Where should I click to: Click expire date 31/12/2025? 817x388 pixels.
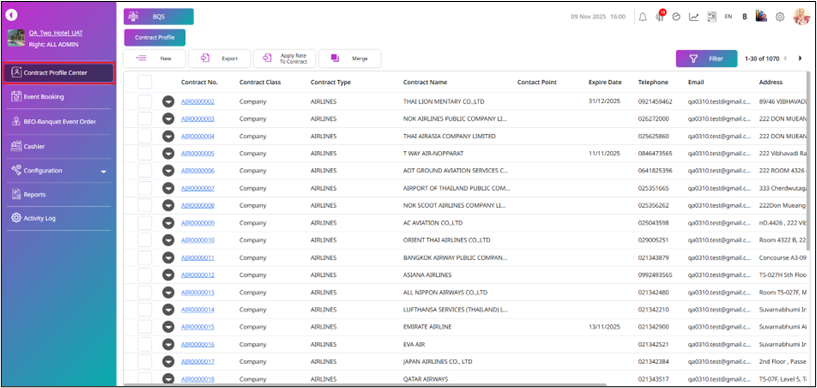point(604,102)
